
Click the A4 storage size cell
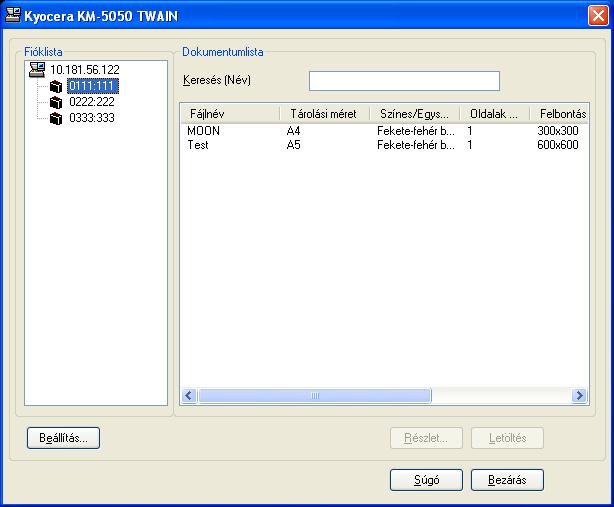point(293,131)
